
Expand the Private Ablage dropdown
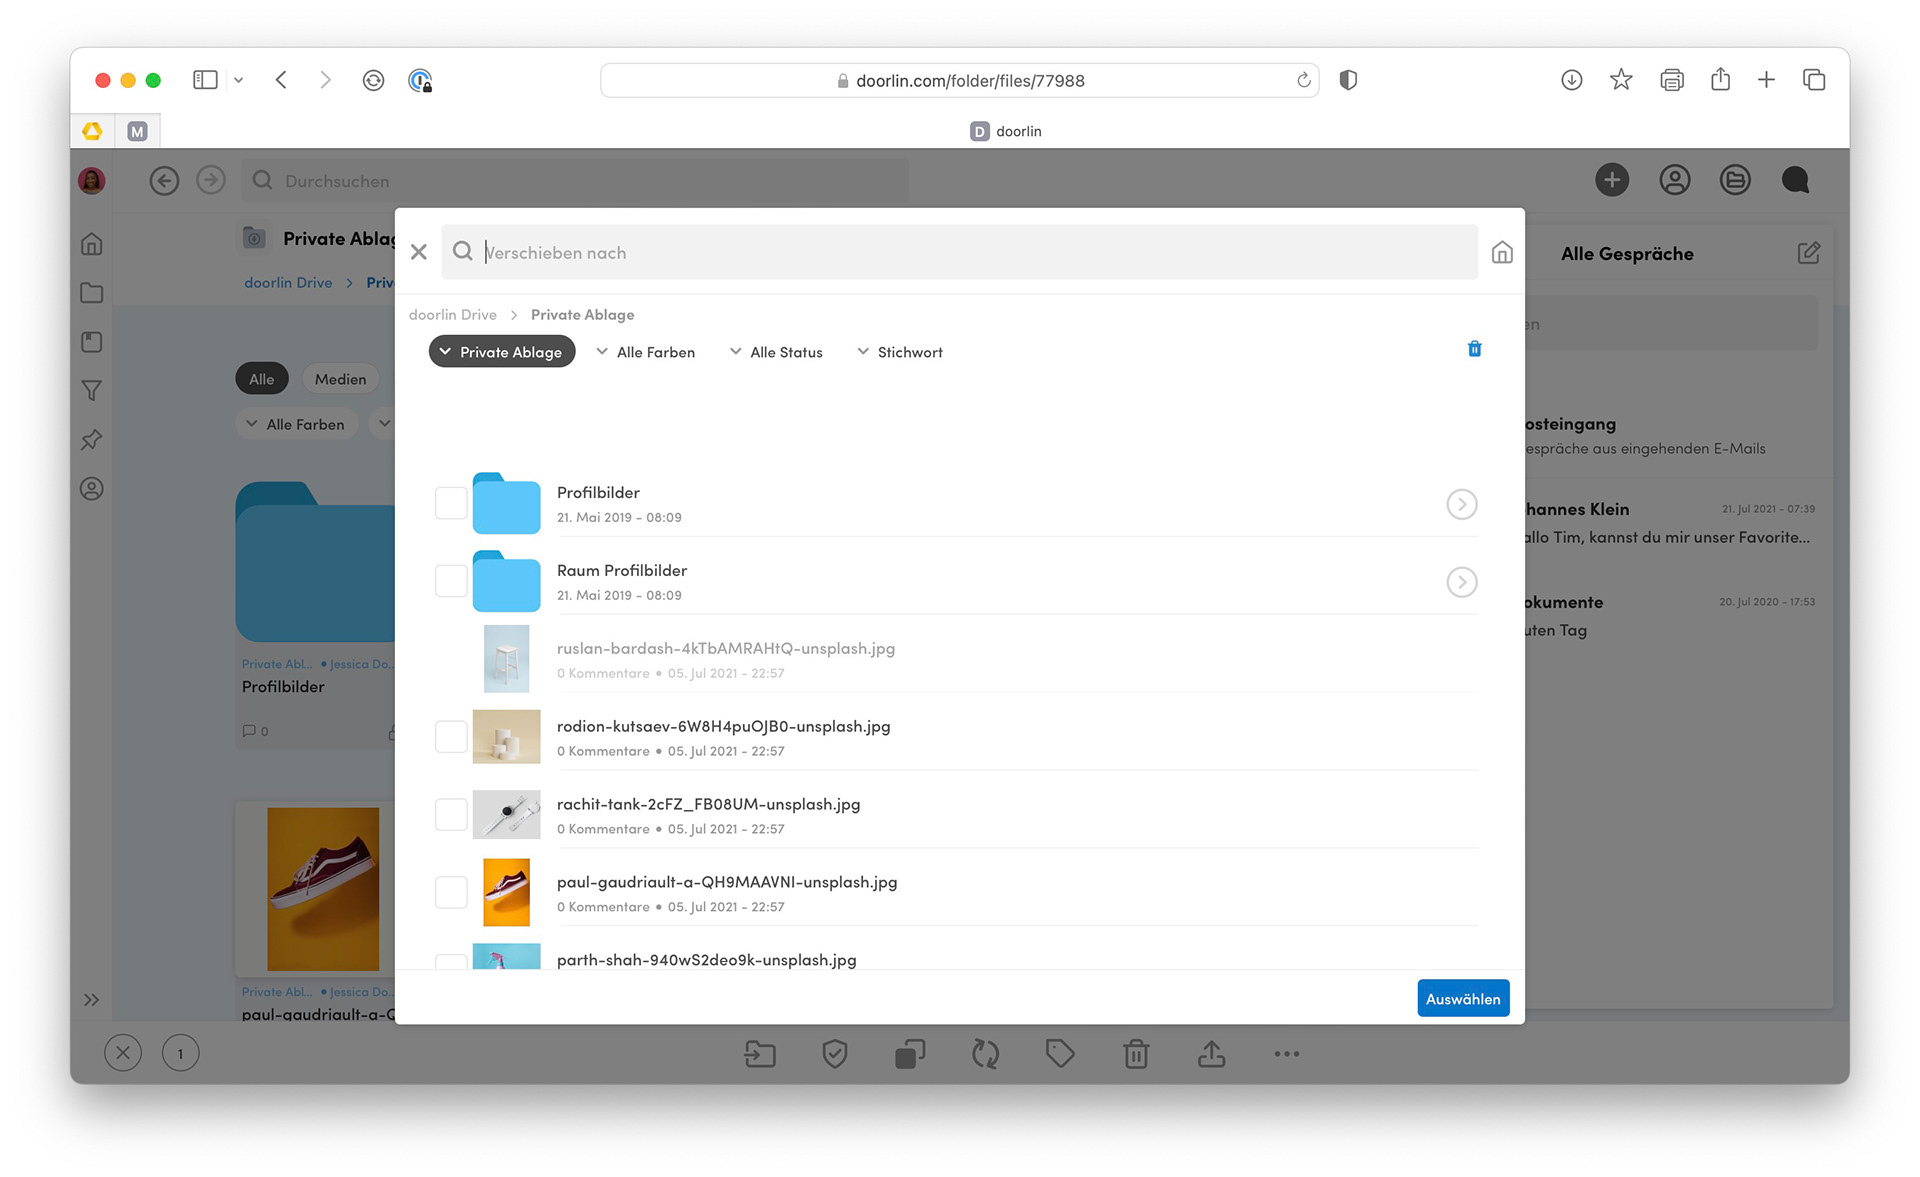coord(501,352)
